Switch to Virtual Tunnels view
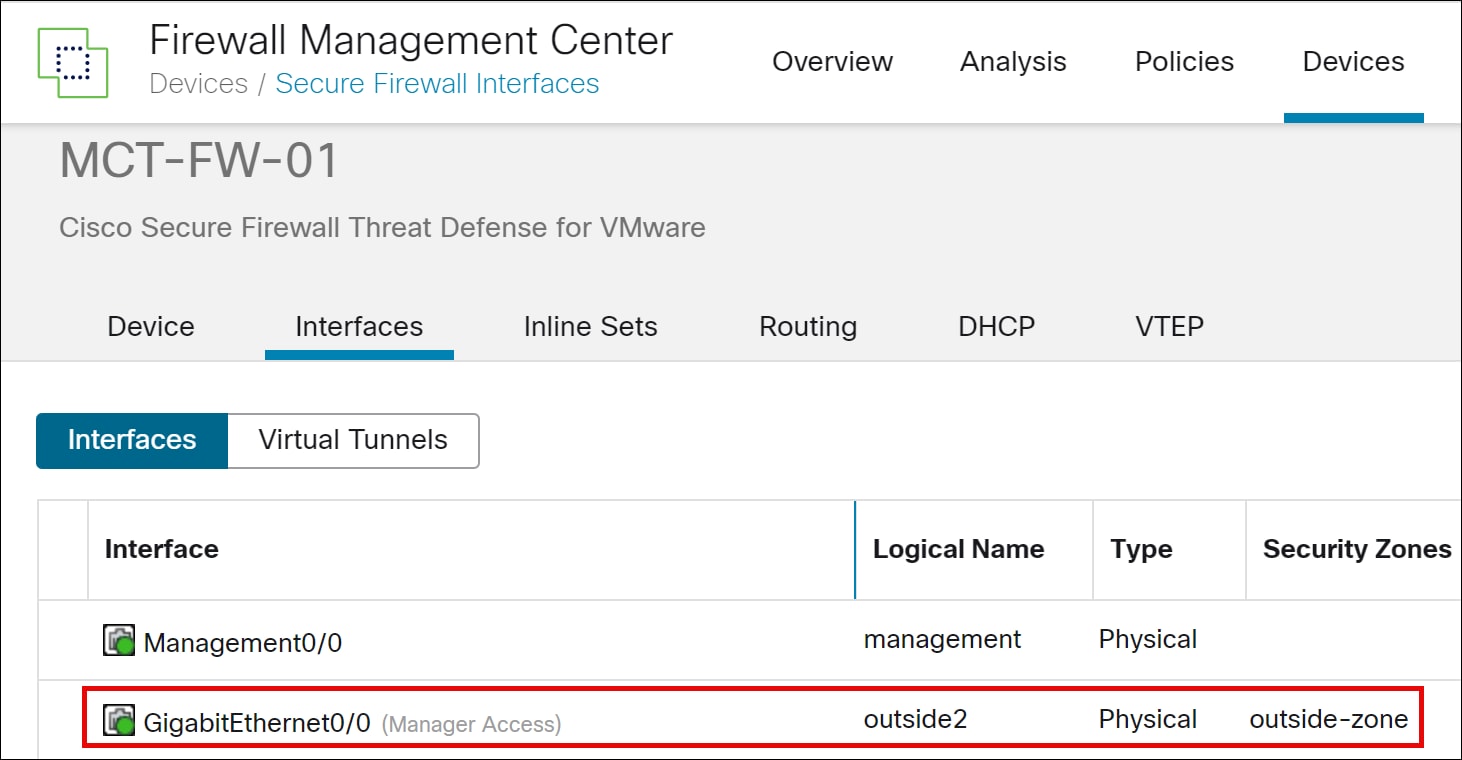Screen dimensions: 1462x760 (353, 441)
